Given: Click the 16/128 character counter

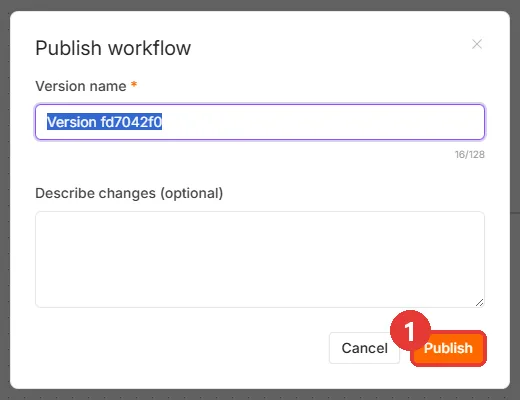Looking at the screenshot, I should pos(470,154).
